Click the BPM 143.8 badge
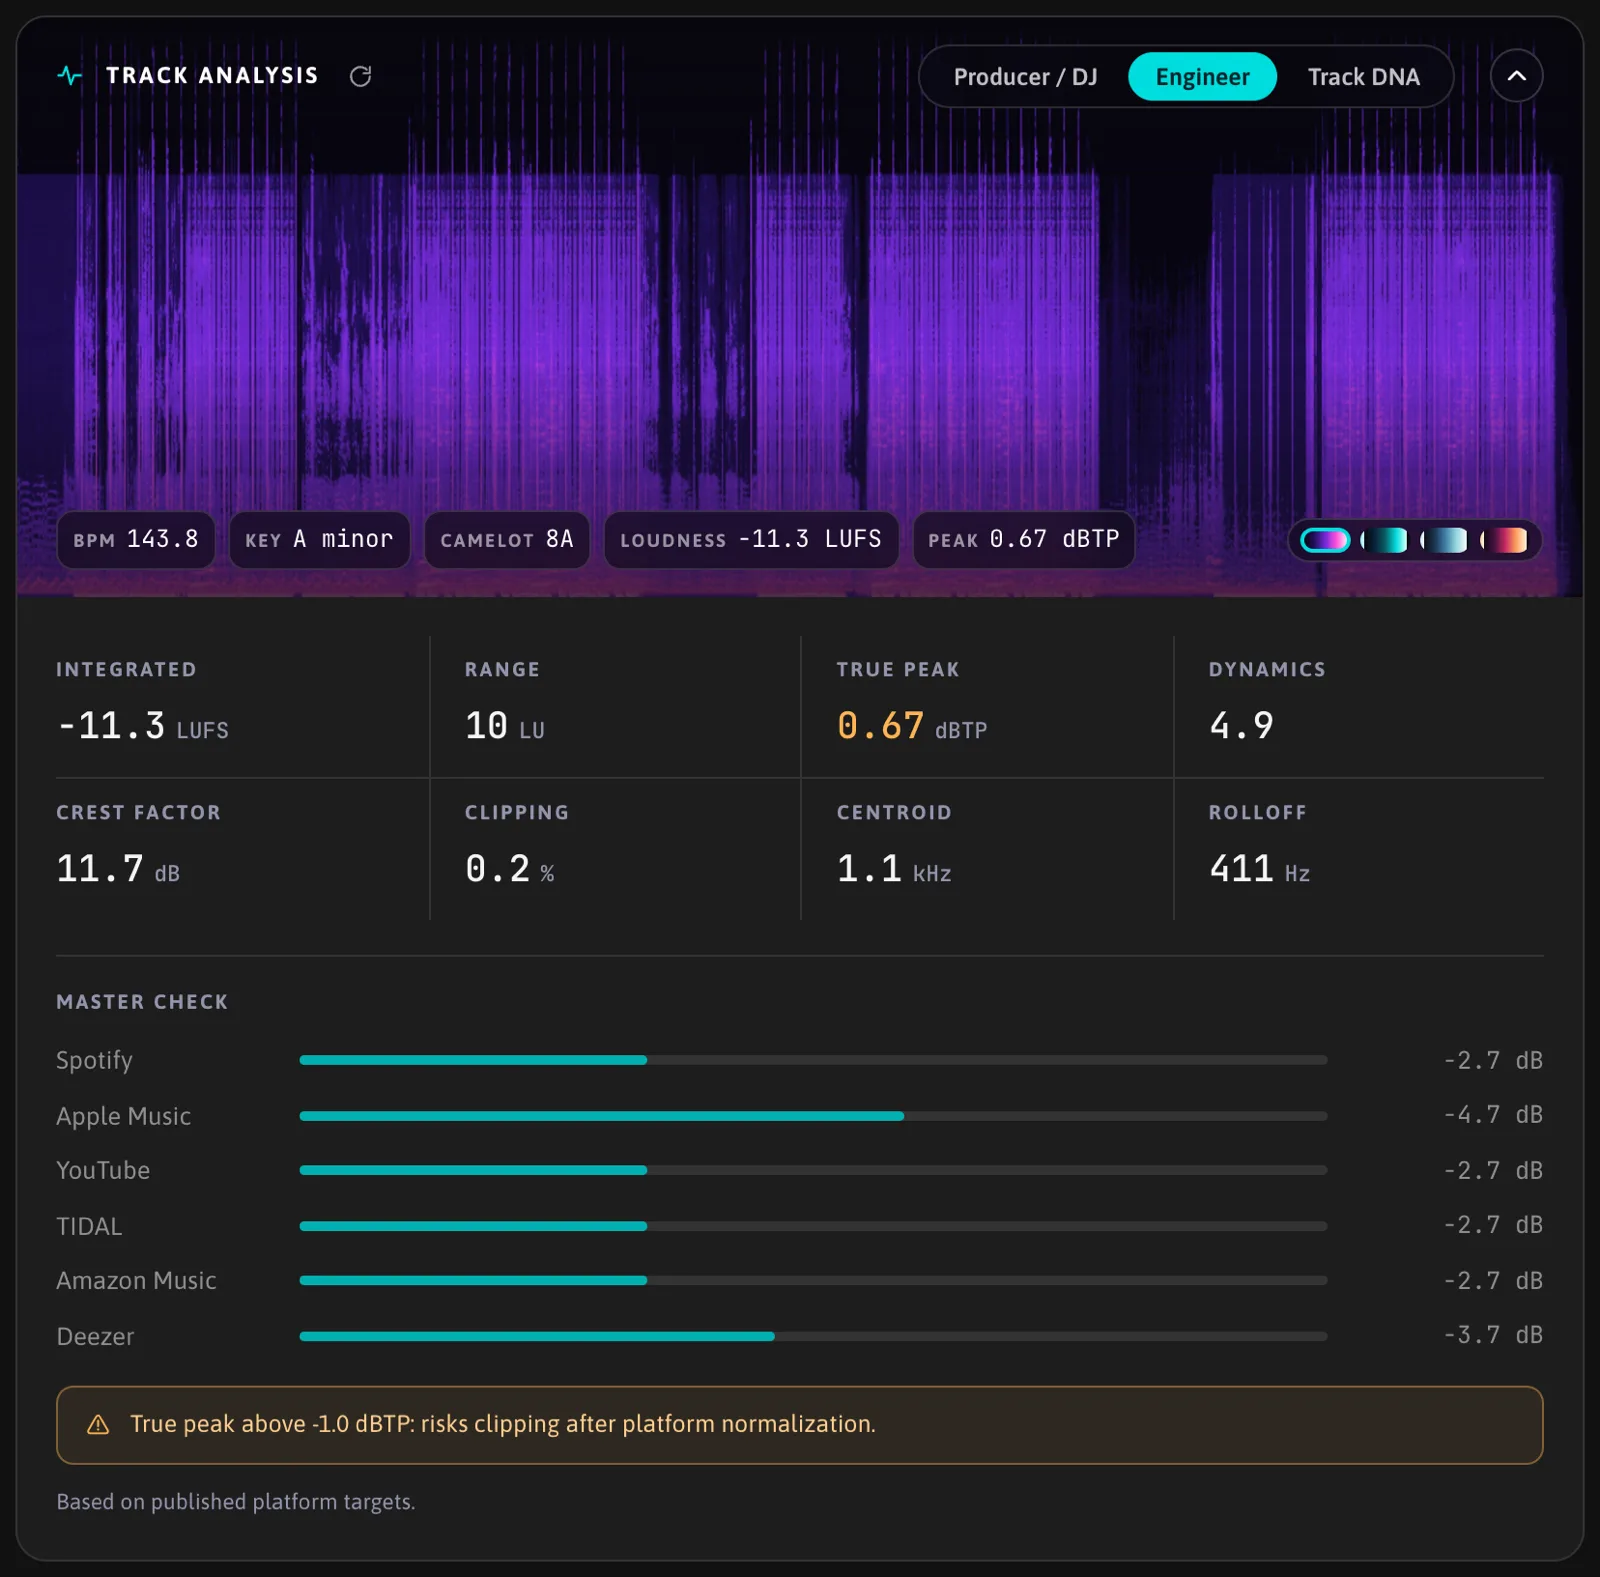 pos(136,540)
